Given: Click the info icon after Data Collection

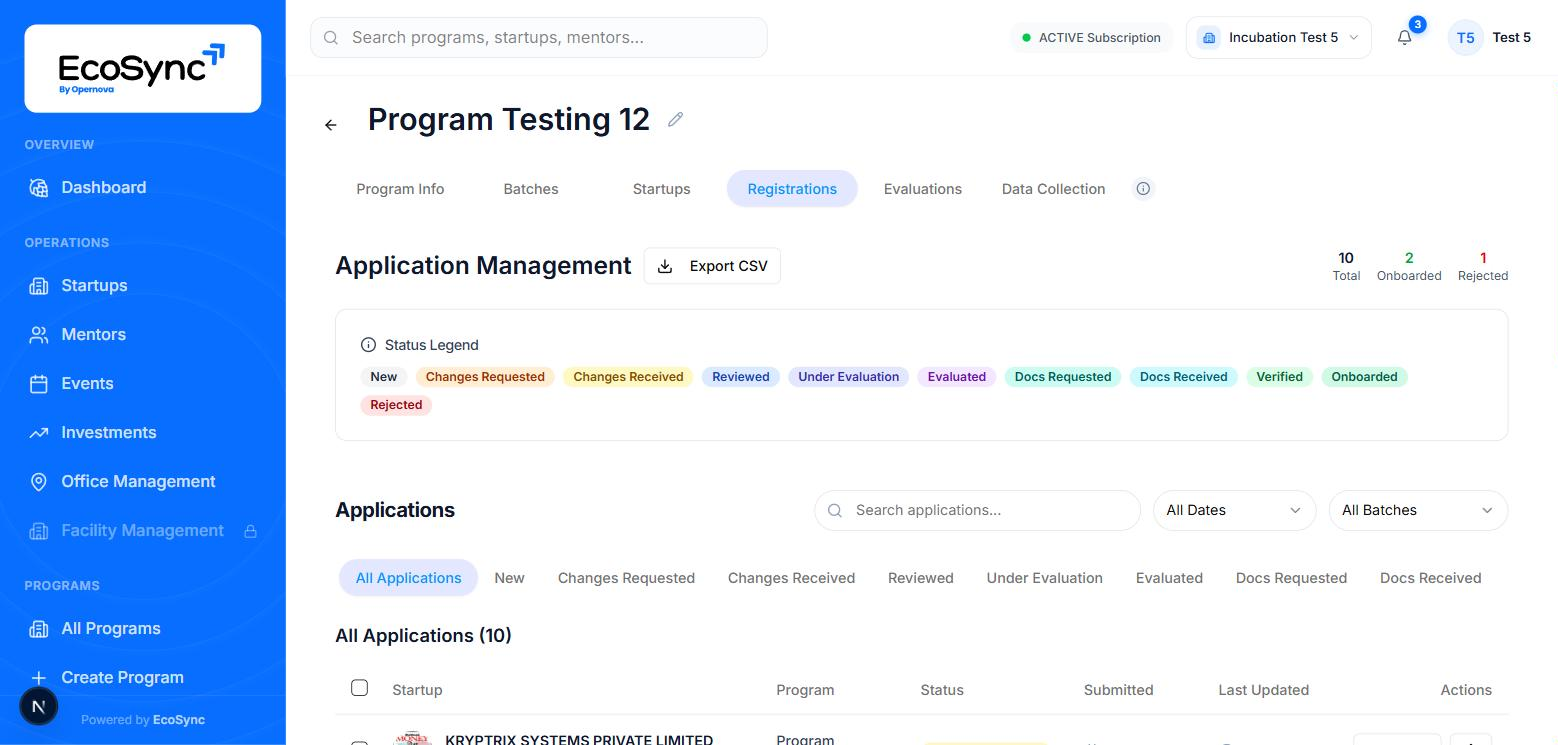Looking at the screenshot, I should pyautogui.click(x=1143, y=189).
